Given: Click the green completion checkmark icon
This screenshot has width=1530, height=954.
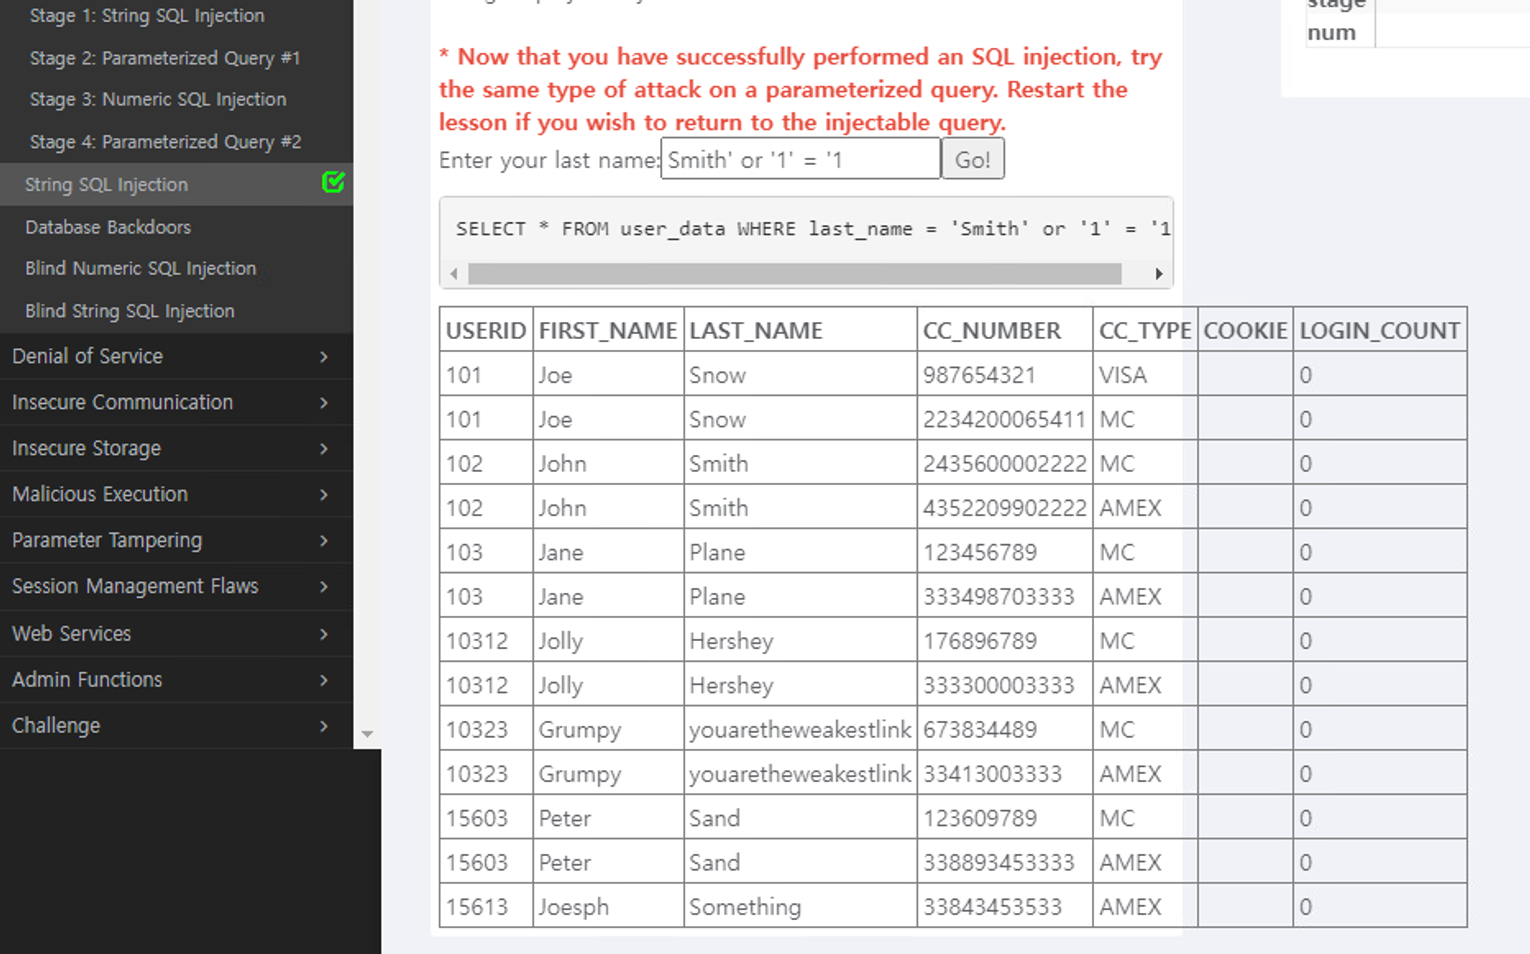Looking at the screenshot, I should 334,183.
